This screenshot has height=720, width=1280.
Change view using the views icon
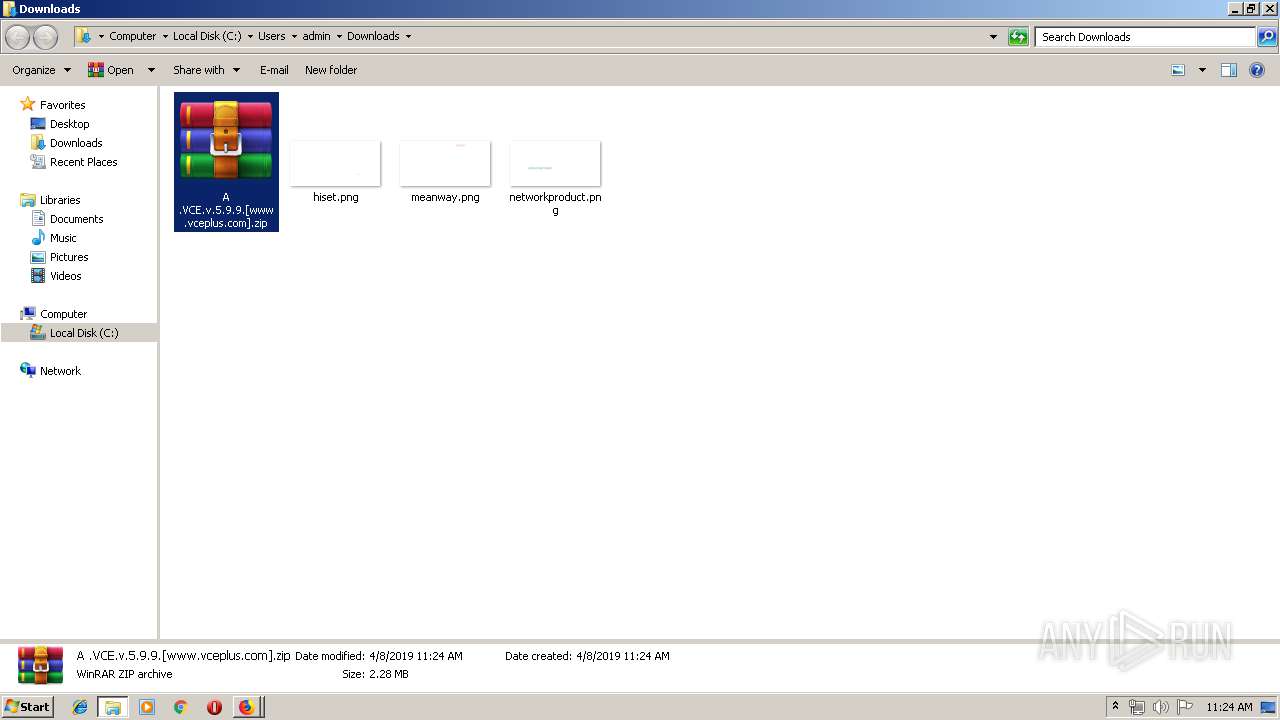pyautogui.click(x=1178, y=70)
